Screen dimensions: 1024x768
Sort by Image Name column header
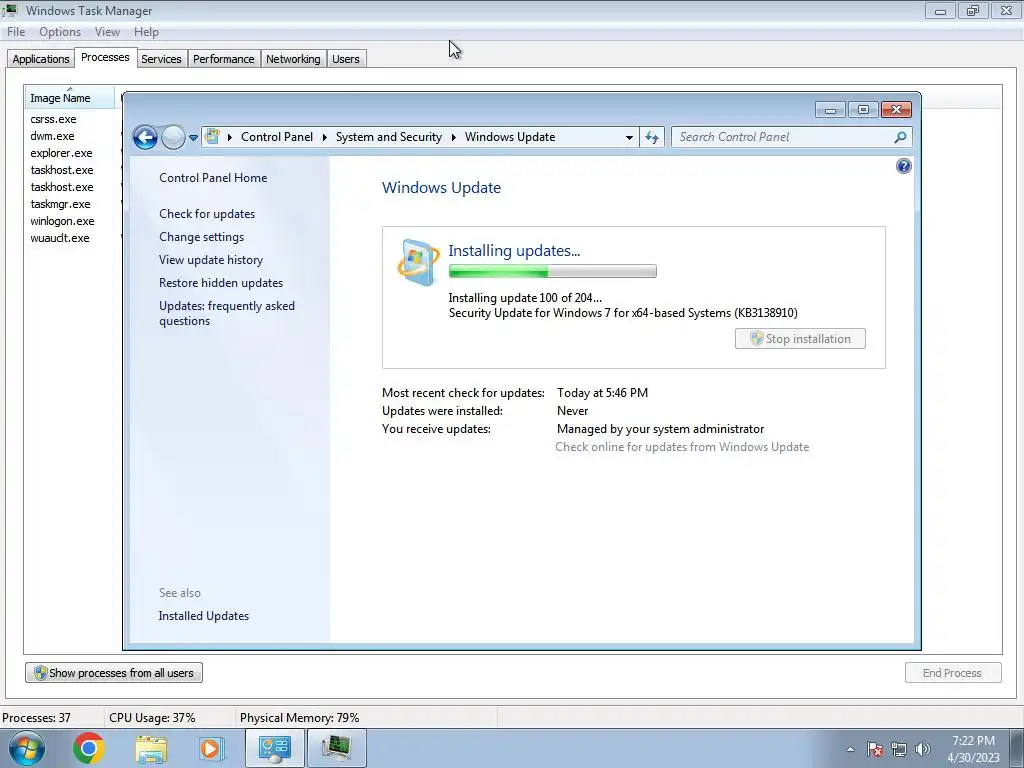coord(69,97)
